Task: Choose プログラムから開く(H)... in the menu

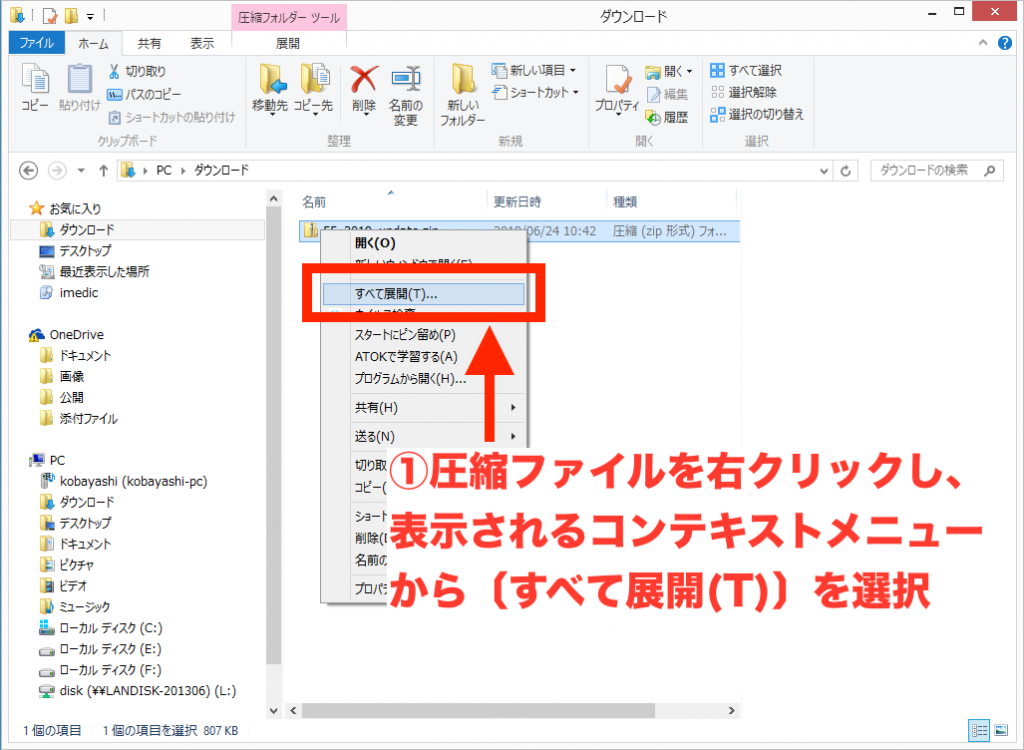Action: coord(423,379)
